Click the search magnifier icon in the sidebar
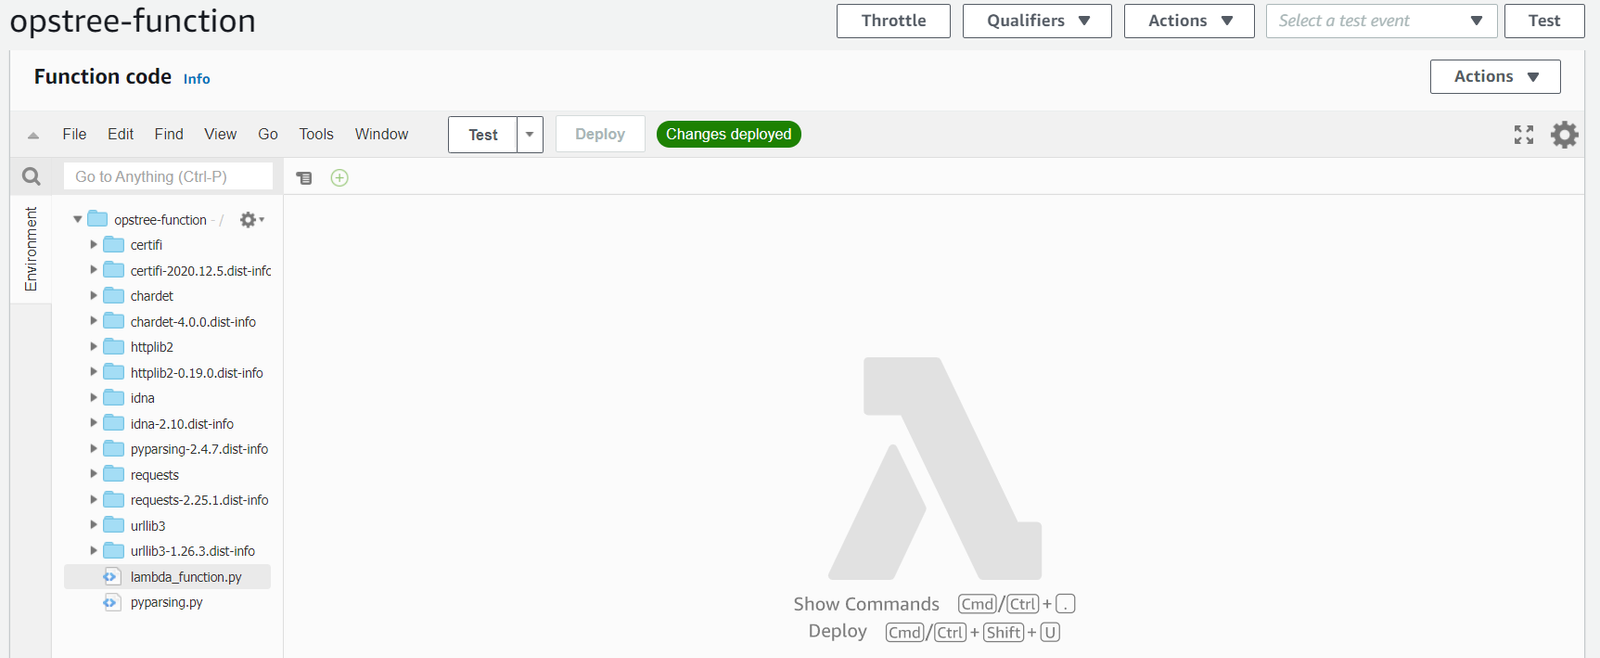 click(x=32, y=177)
